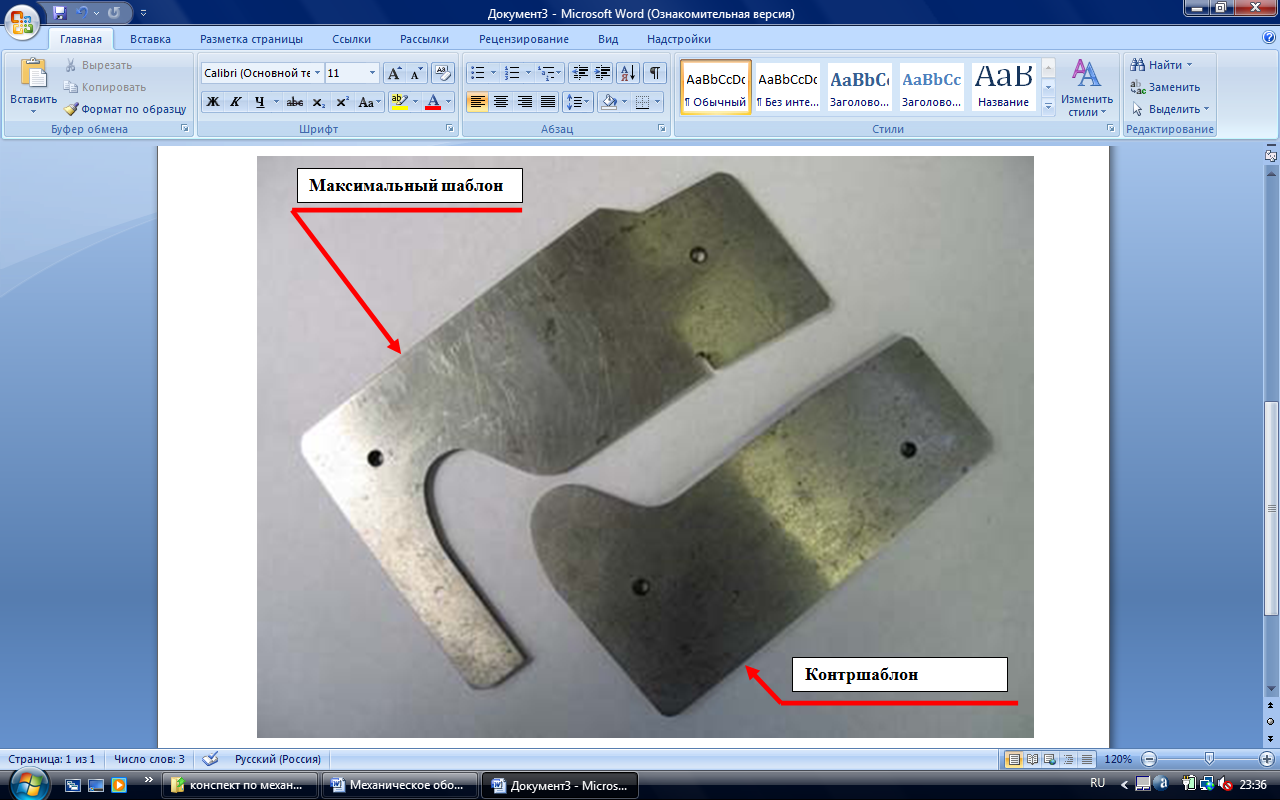Open the font size dropdown
Viewport: 1280px width, 800px height.
coord(373,73)
